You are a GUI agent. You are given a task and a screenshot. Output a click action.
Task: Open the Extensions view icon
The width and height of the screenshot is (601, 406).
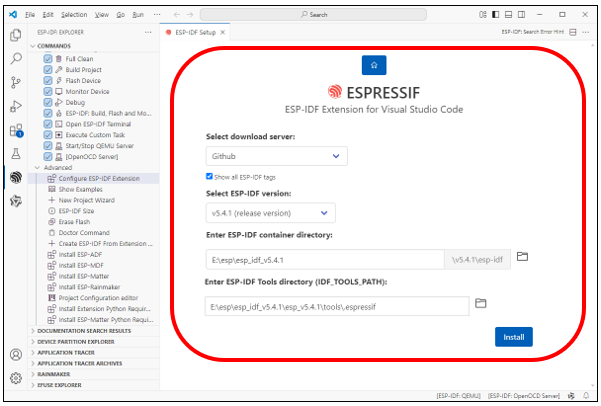pos(16,131)
